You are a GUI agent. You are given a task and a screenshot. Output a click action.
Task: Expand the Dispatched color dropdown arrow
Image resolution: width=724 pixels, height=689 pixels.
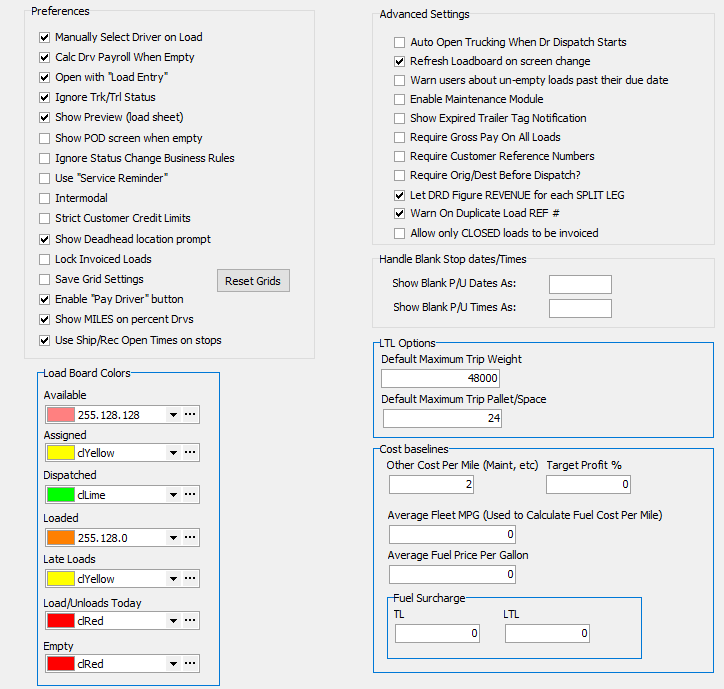[172, 494]
